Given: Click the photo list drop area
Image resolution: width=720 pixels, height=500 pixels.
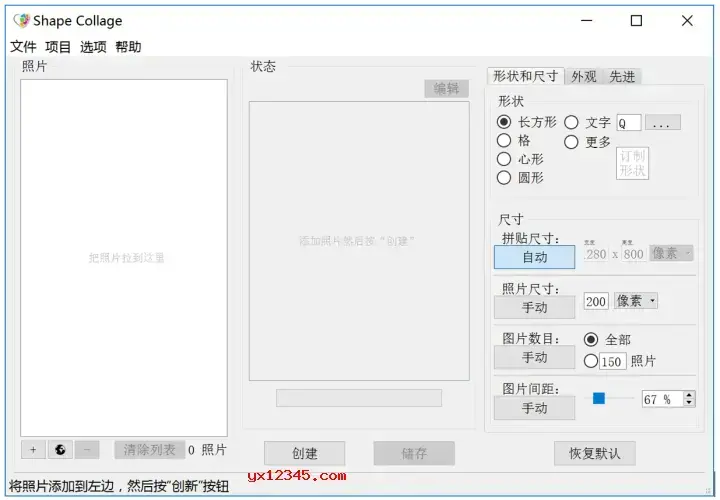Looking at the screenshot, I should coord(124,258).
